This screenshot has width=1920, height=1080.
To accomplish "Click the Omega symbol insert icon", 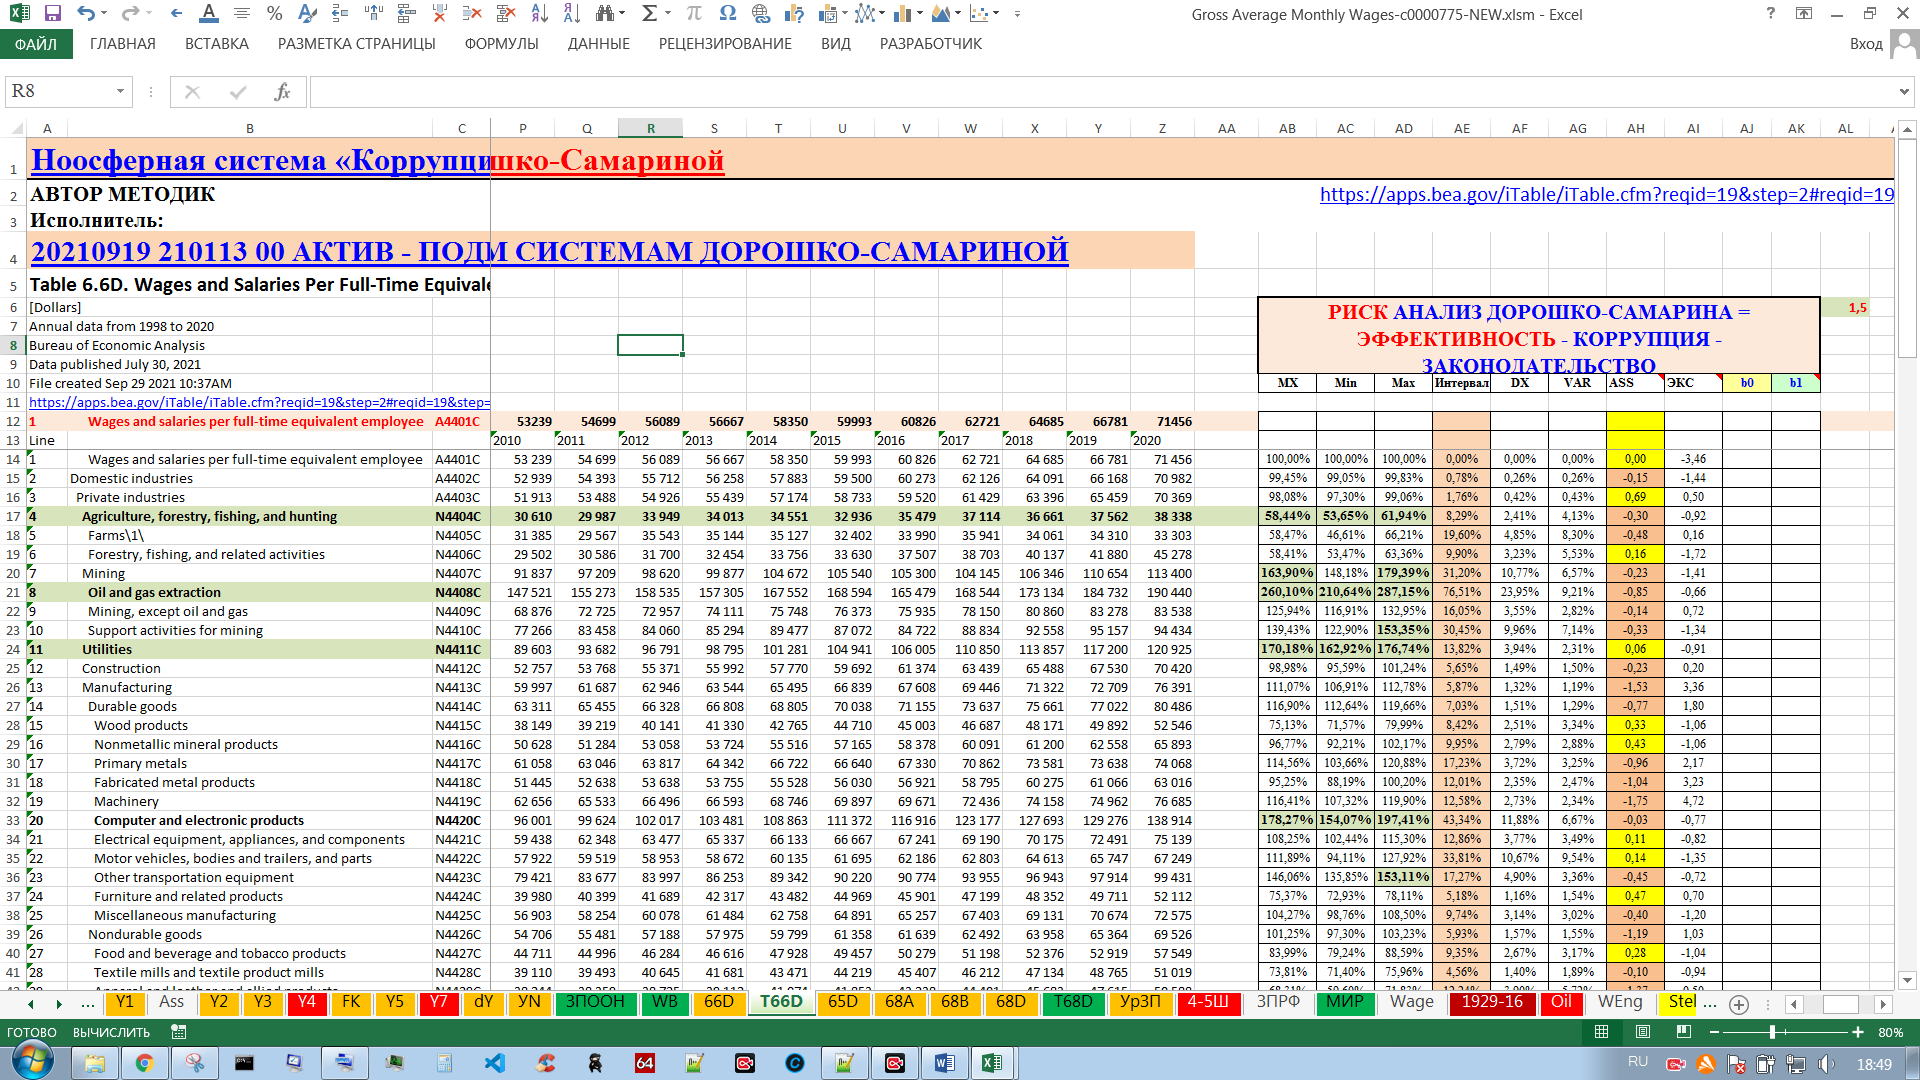I will point(727,14).
